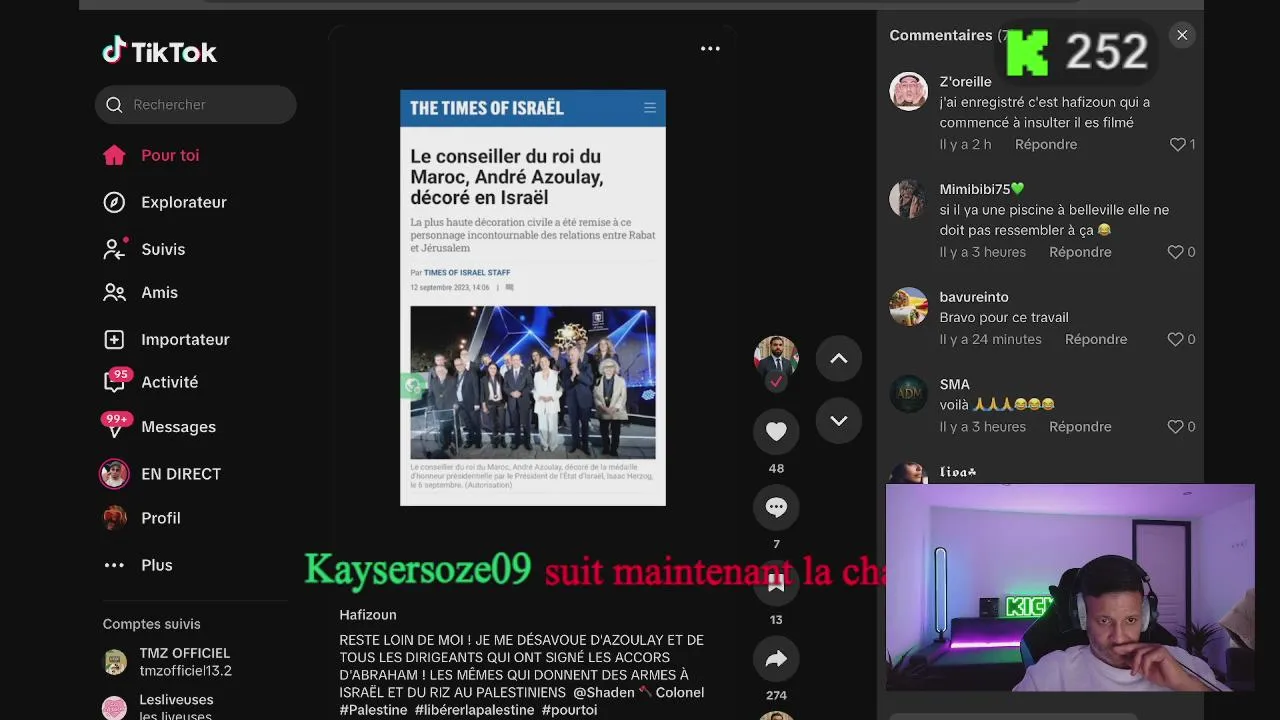Reply to Mimibibi75's comment

[1080, 252]
